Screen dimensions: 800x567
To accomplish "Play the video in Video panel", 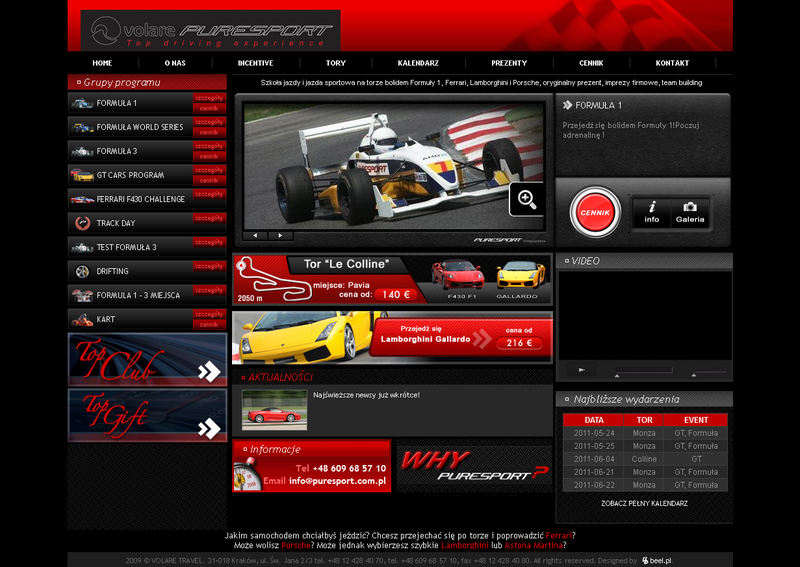I will pos(581,369).
